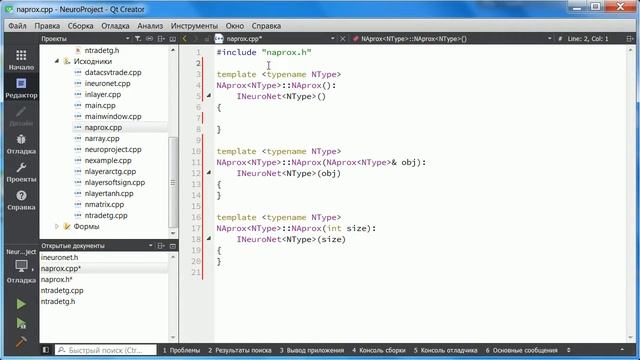
Task: Open the Правка menu
Action: tap(47, 26)
